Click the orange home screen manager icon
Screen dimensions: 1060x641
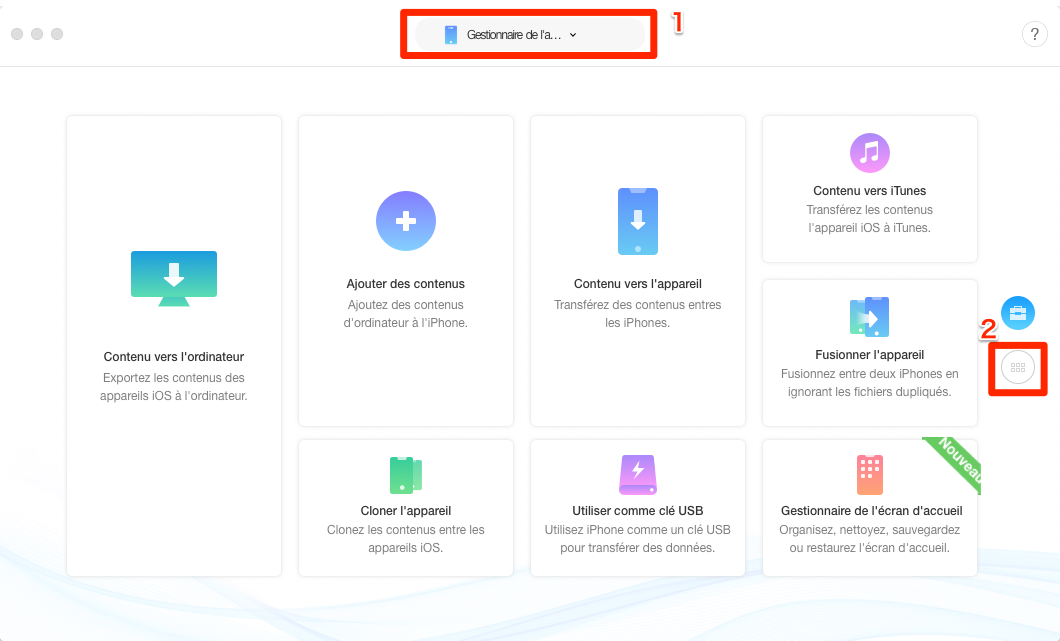point(869,475)
